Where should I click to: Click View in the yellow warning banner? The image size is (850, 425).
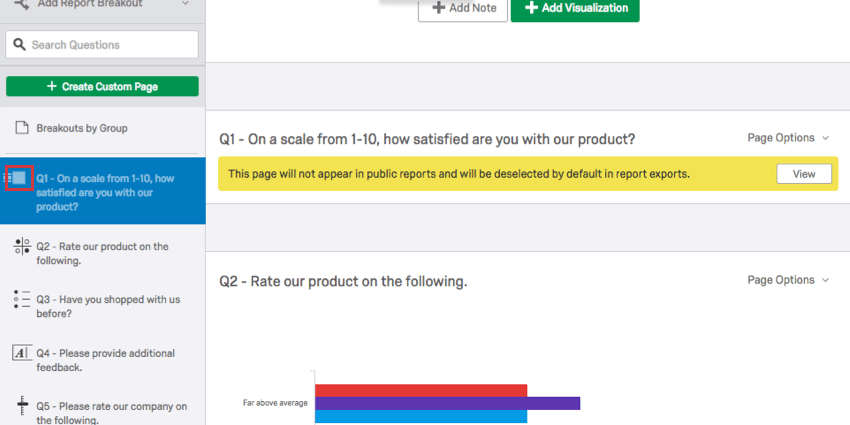coord(804,174)
